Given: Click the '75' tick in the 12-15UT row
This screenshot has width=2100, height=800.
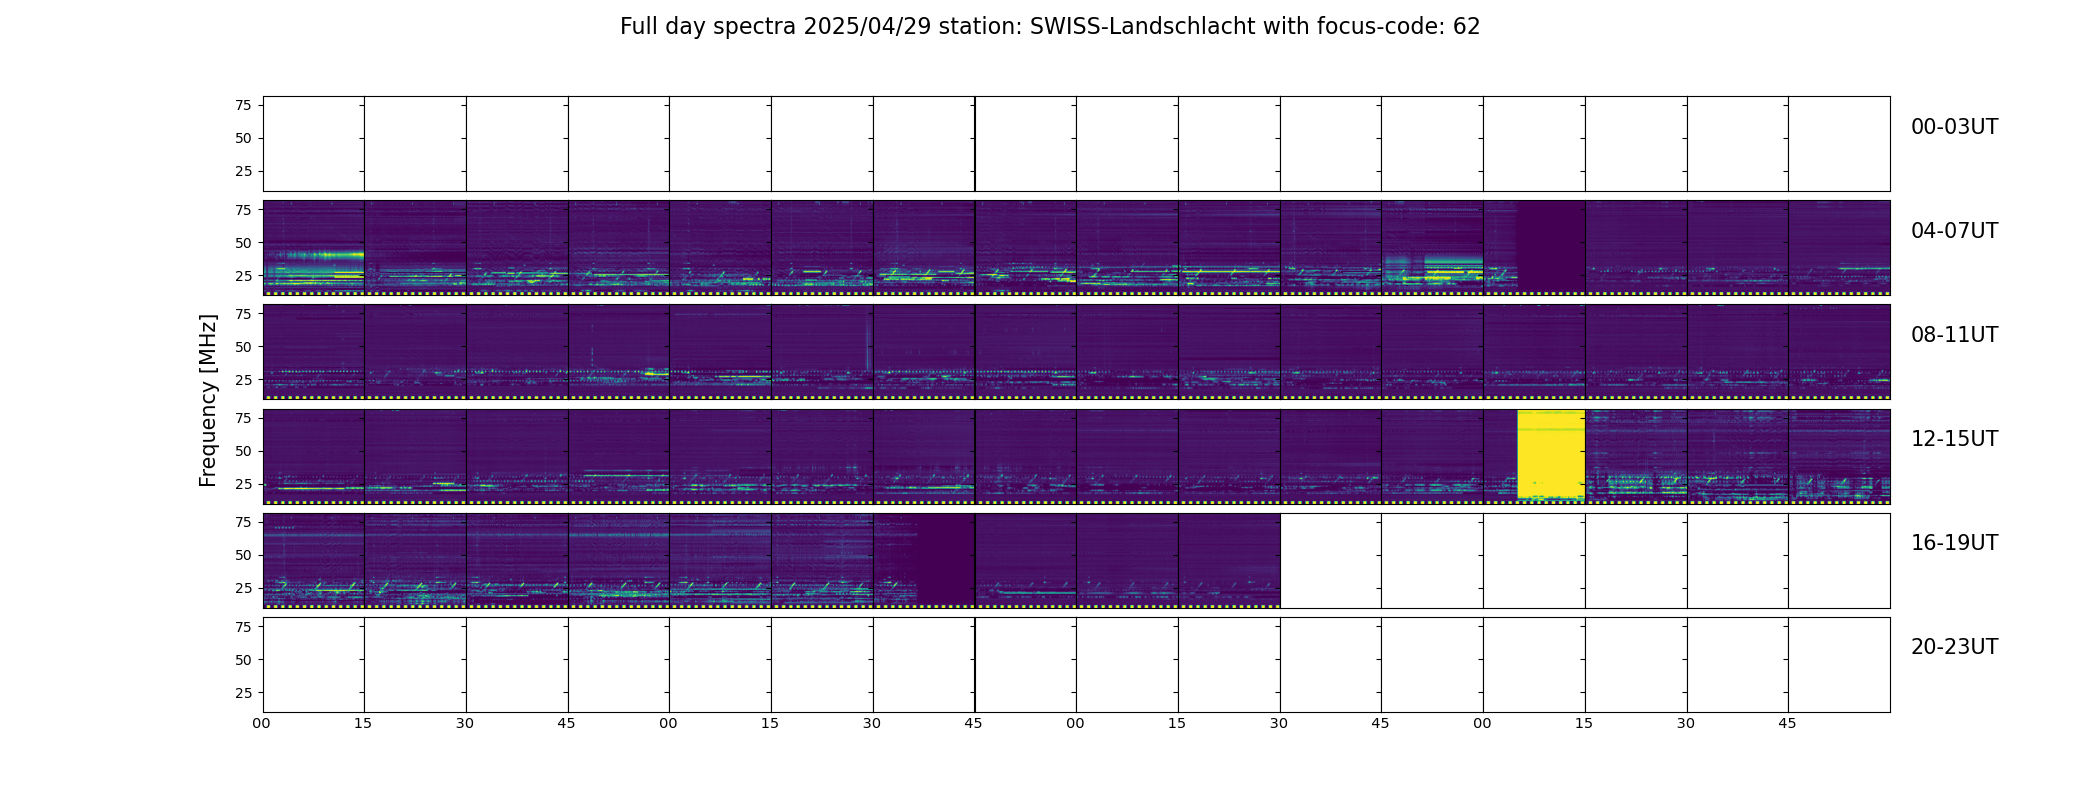Looking at the screenshot, I should [243, 417].
